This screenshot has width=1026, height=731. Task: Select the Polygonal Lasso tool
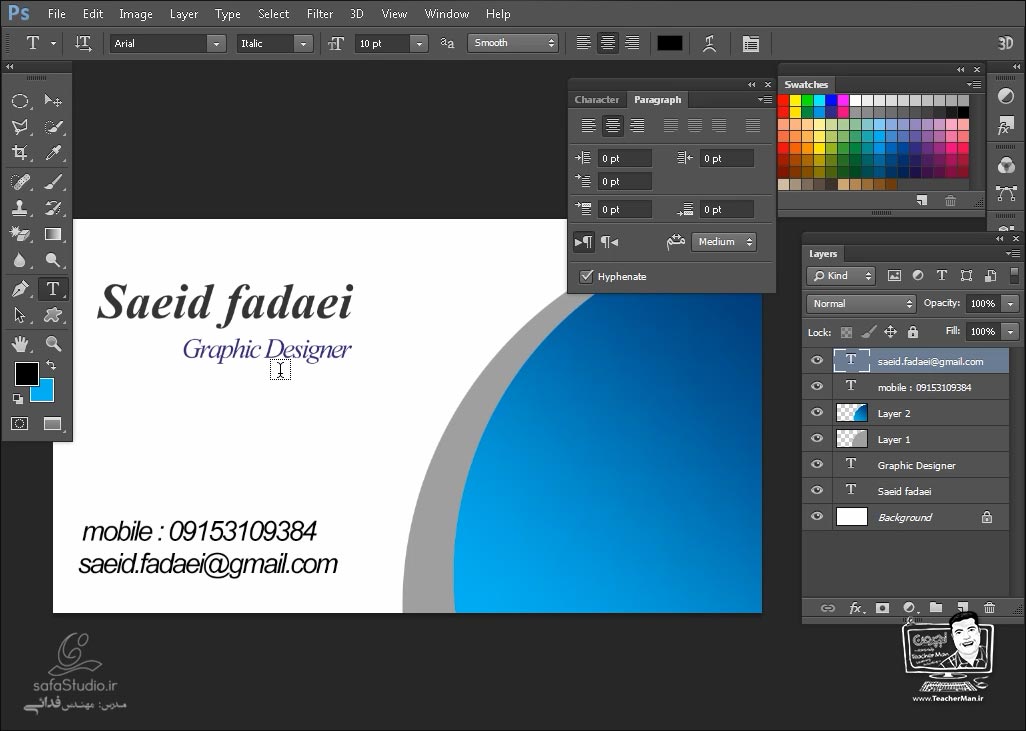click(20, 127)
